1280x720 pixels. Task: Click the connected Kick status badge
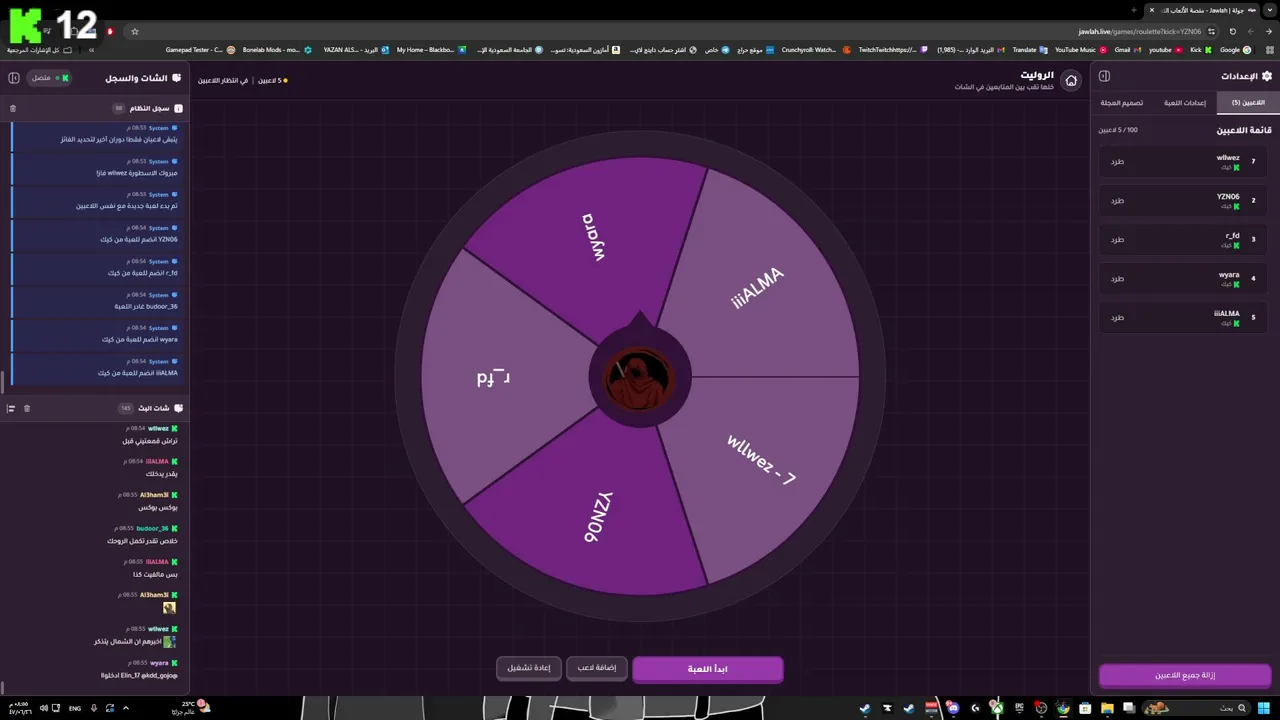pyautogui.click(x=50, y=77)
